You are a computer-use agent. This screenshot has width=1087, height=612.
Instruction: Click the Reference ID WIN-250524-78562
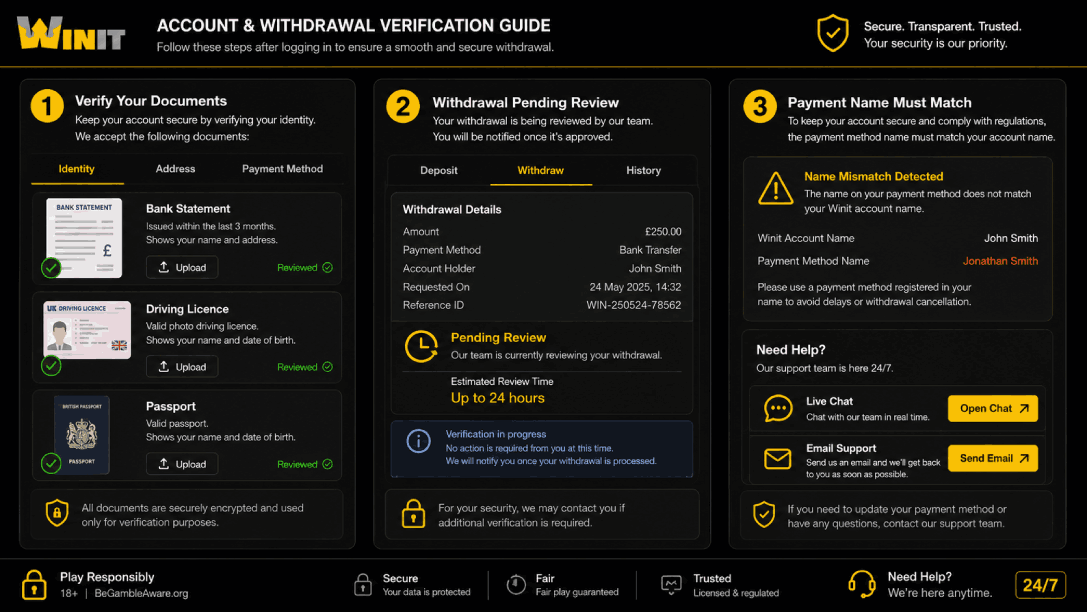634,305
